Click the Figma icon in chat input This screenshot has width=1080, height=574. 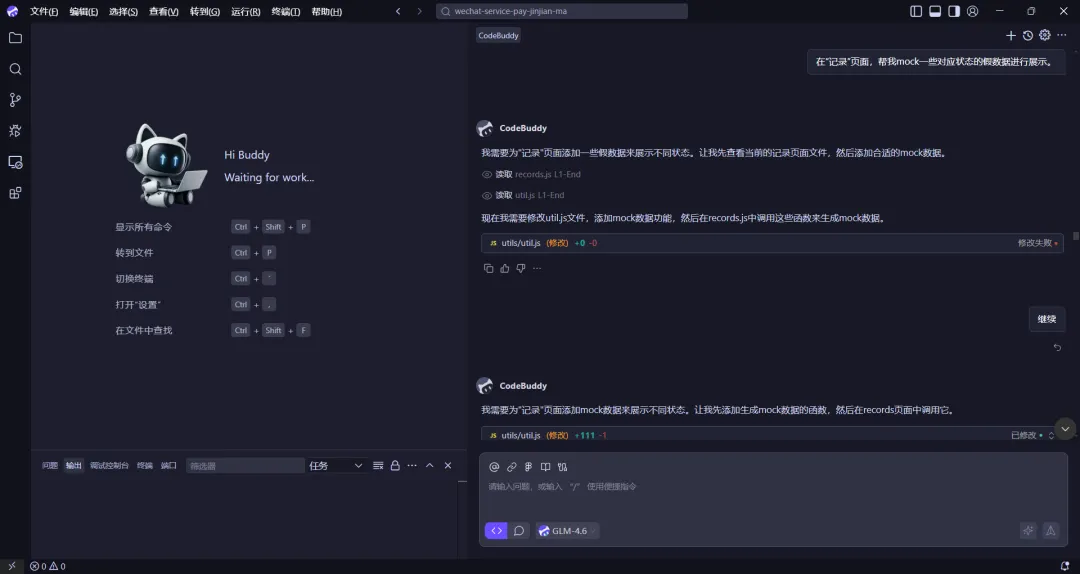(528, 467)
